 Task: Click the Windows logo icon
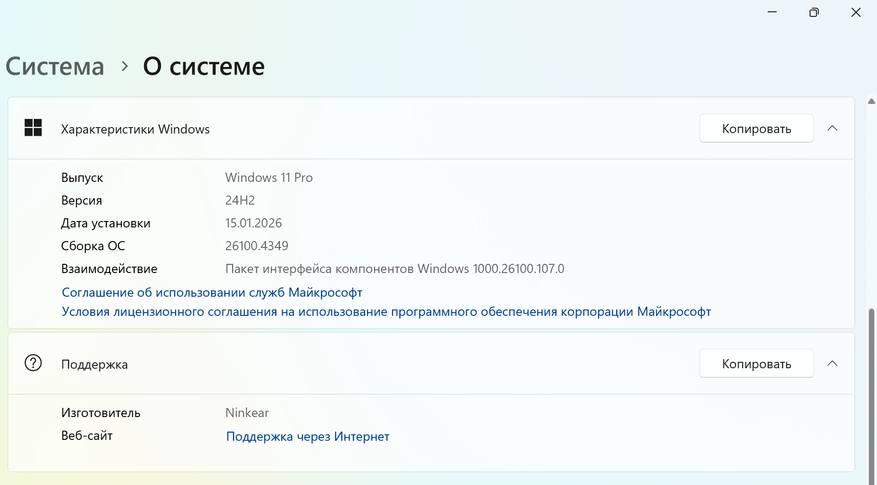click(x=33, y=128)
